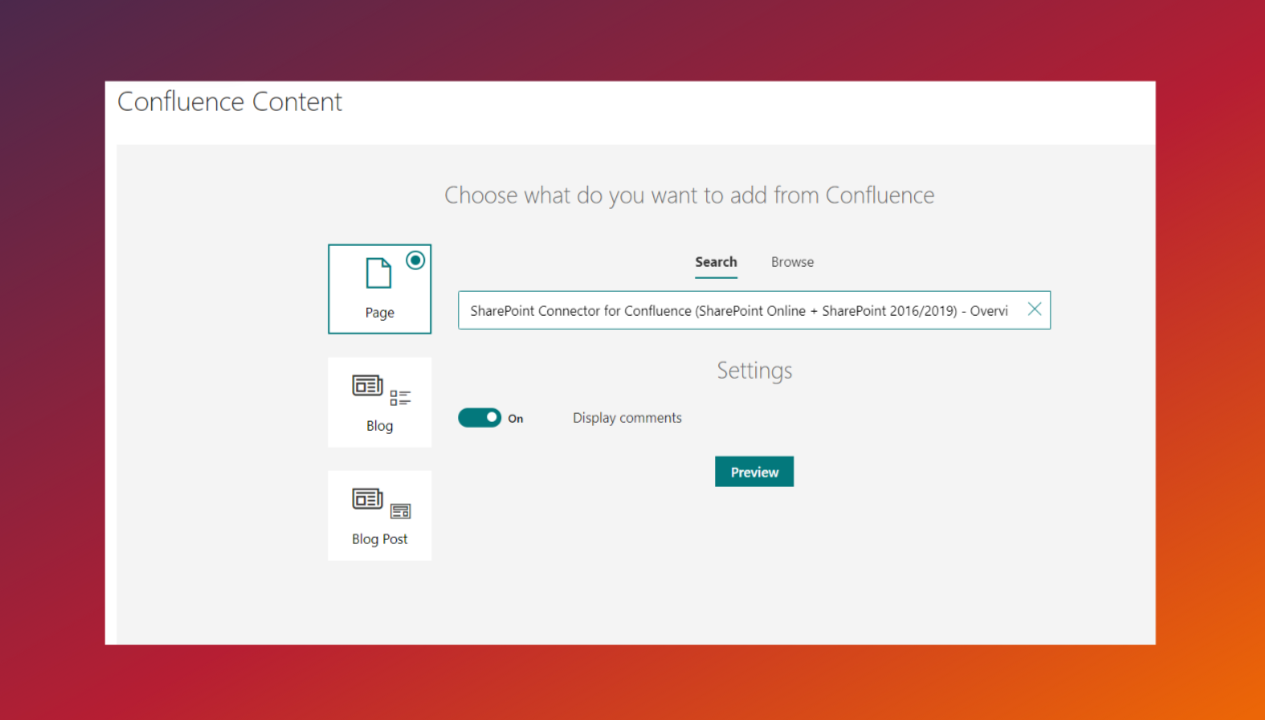1265x720 pixels.
Task: Click 'Choose what do you want to add' heading
Action: [x=689, y=195]
